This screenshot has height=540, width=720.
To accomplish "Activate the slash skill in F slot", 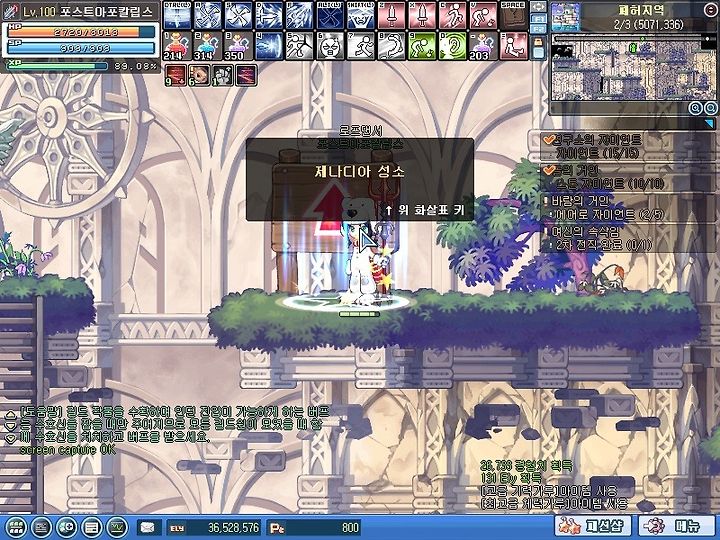I will pyautogui.click(x=299, y=15).
